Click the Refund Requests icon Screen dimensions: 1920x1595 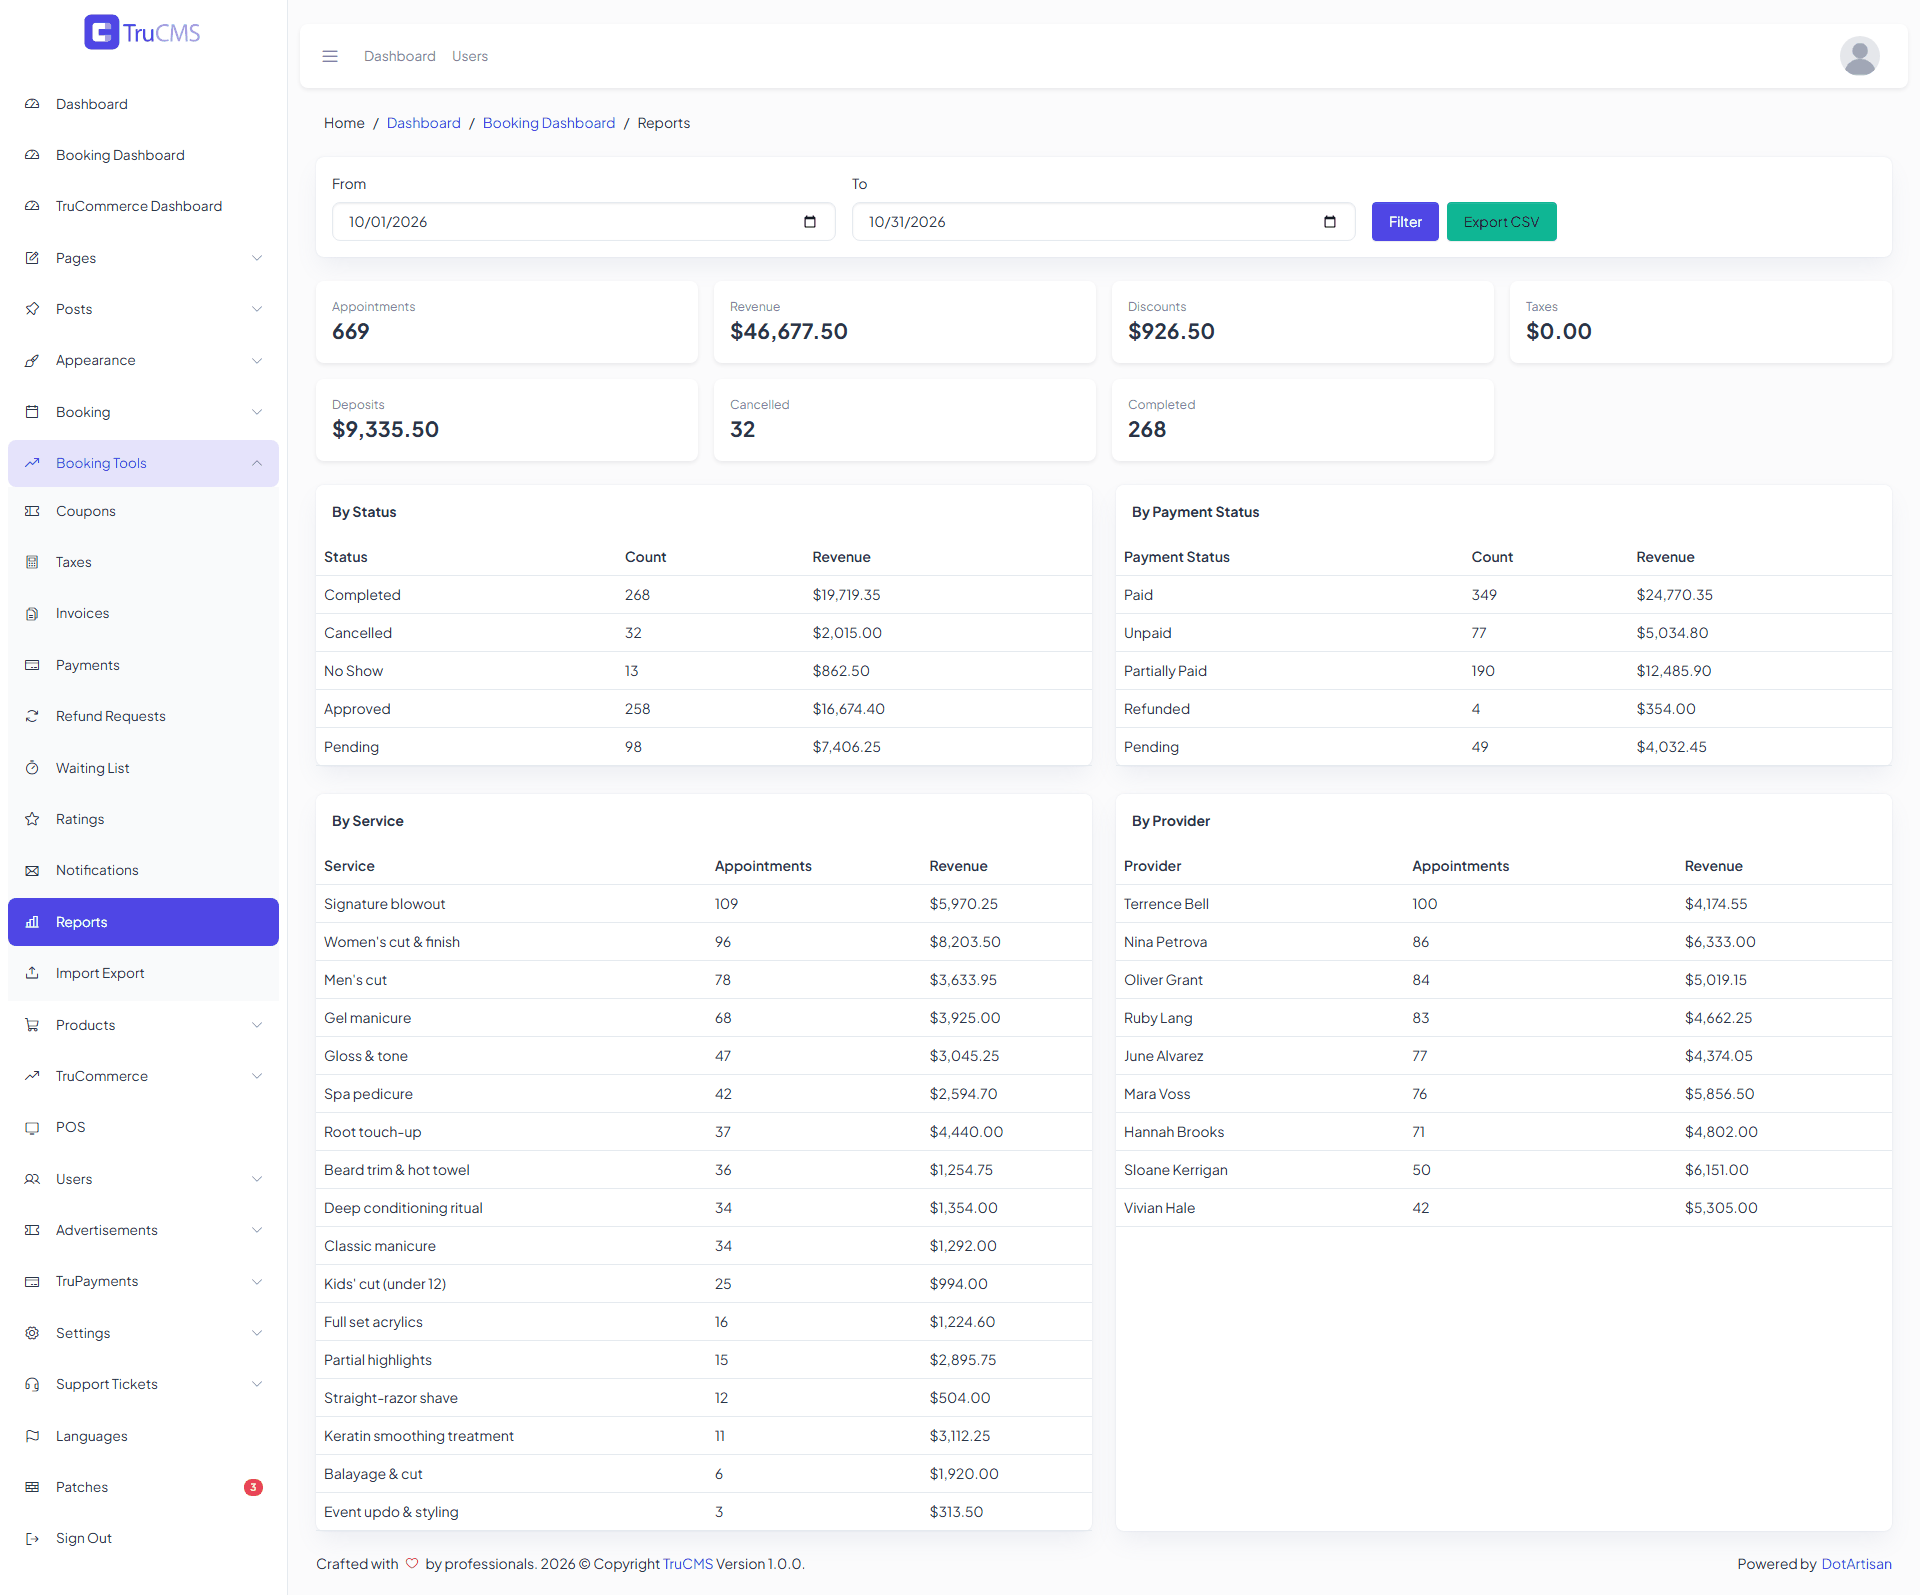32,716
